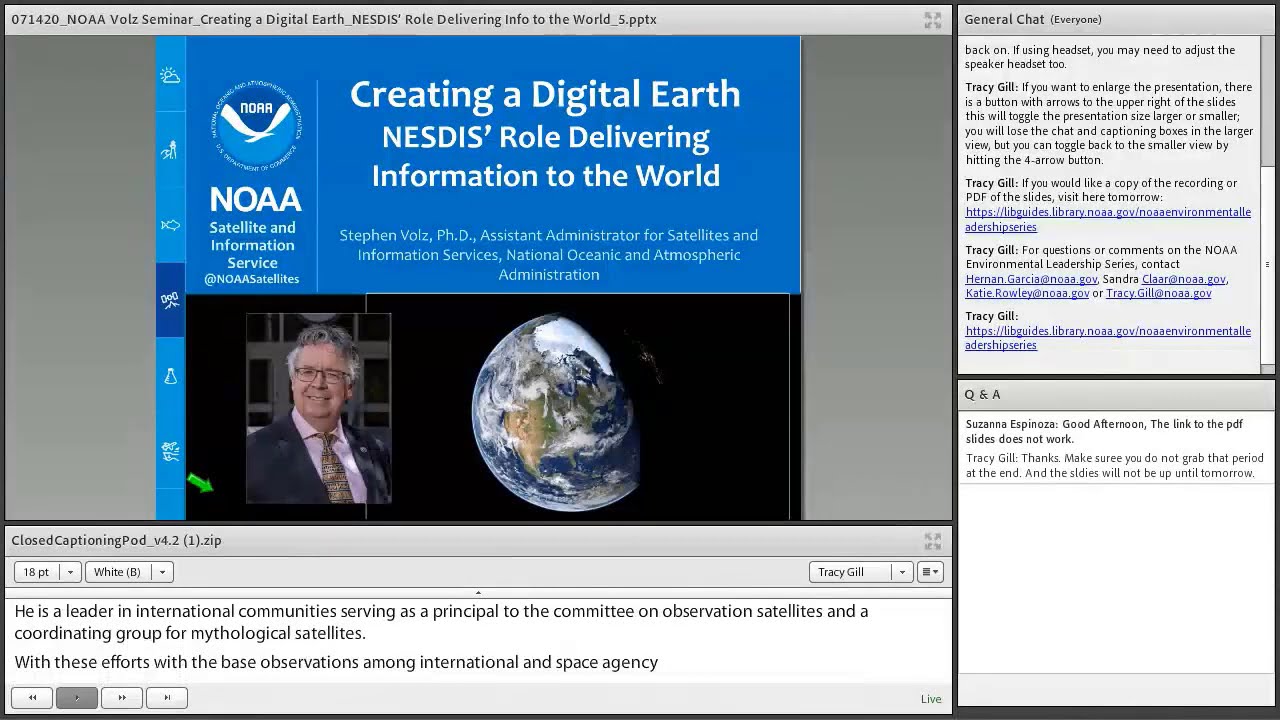Click the Tracy.Gill@noaa.gov link

(x=1158, y=293)
